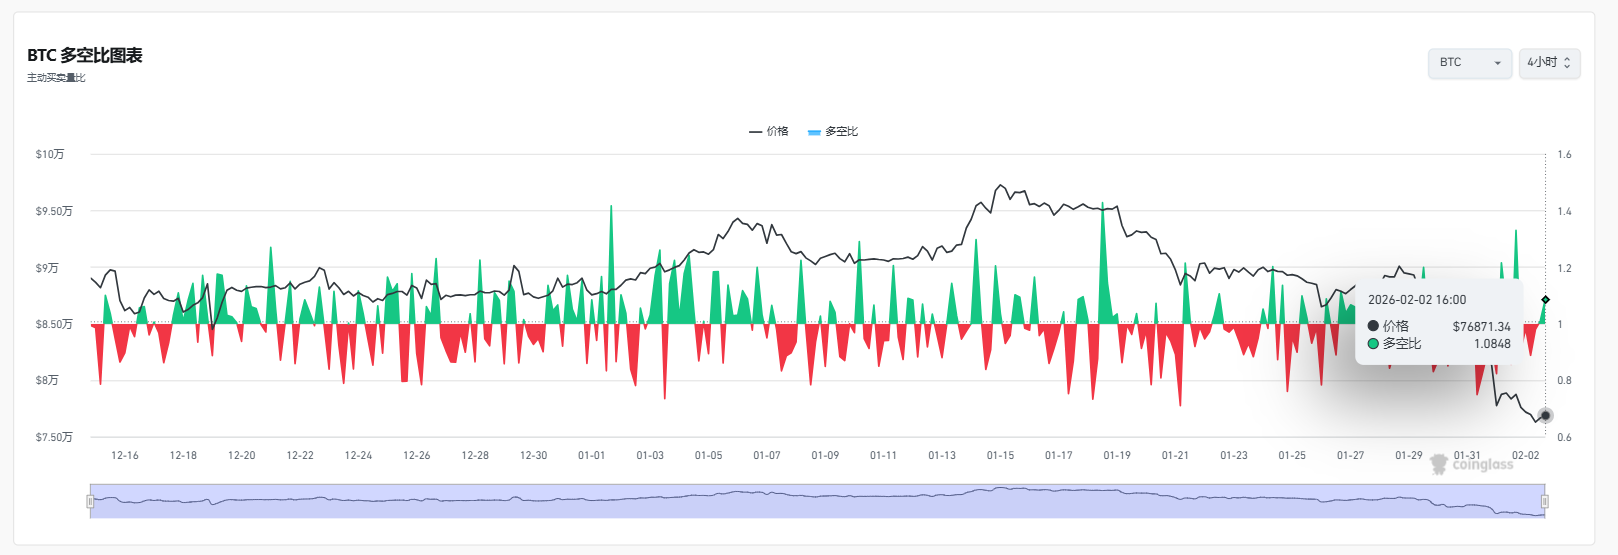The height and width of the screenshot is (555, 1618).
Task: Click the green diamond ratio marker
Action: point(1545,300)
